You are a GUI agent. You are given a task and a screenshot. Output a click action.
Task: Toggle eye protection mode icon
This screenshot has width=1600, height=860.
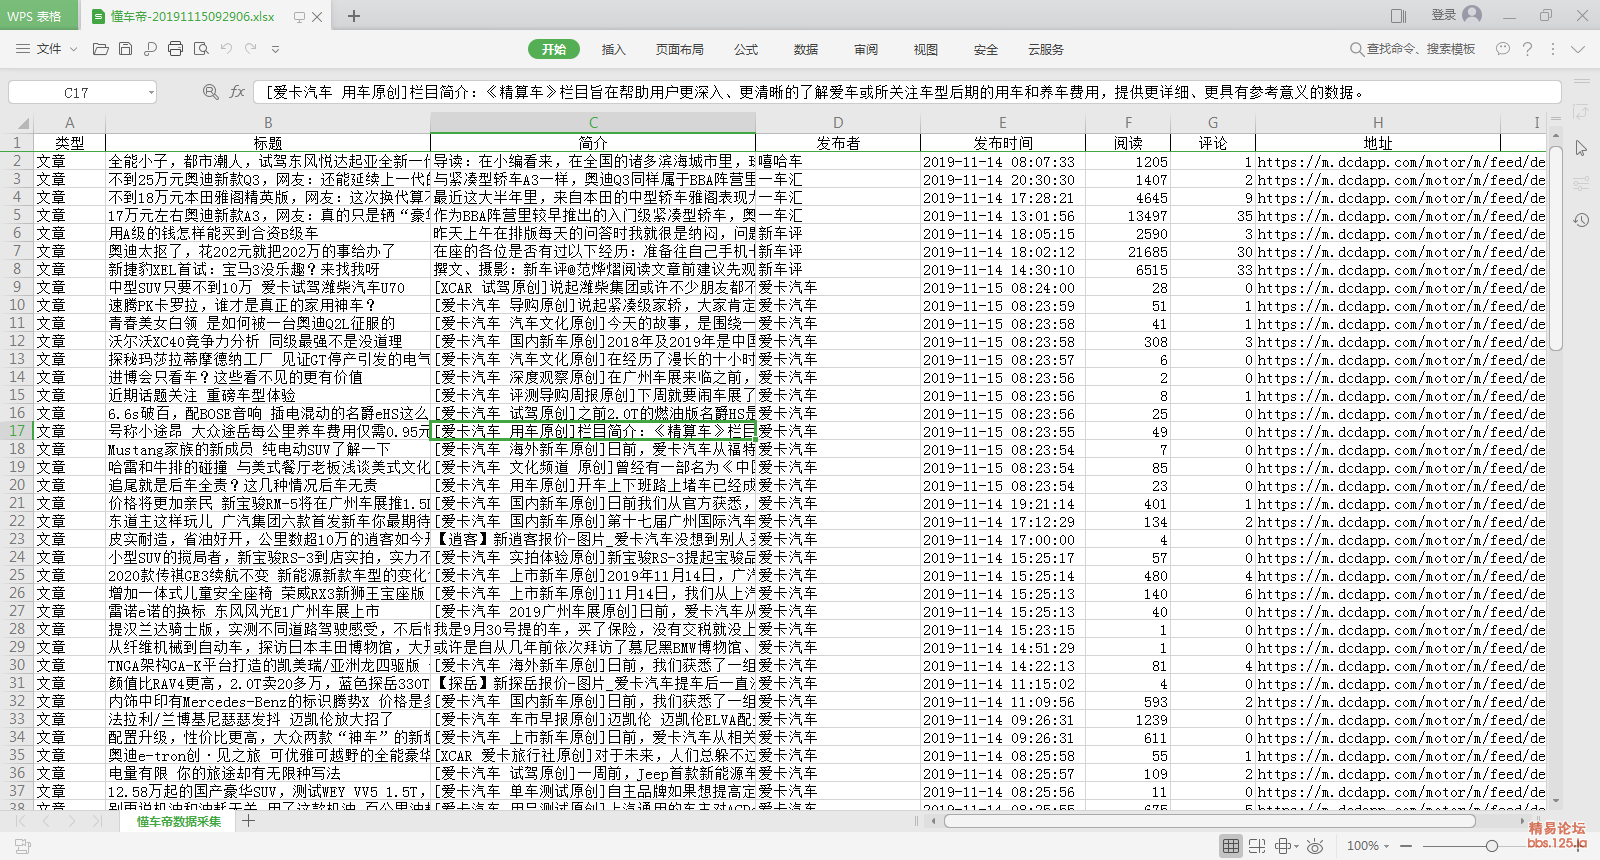click(x=1316, y=846)
